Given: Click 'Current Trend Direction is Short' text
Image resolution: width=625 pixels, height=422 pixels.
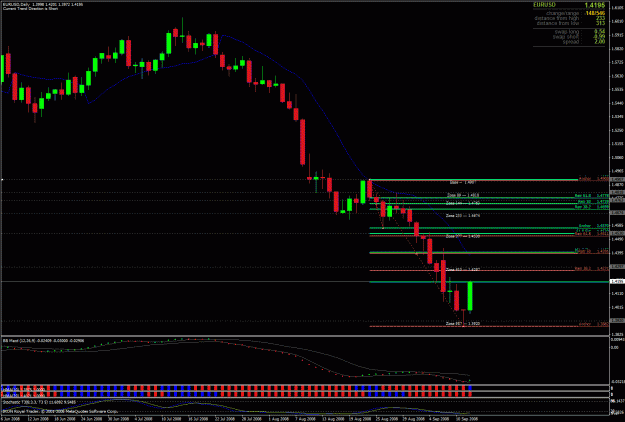Looking at the screenshot, I should (x=30, y=8).
